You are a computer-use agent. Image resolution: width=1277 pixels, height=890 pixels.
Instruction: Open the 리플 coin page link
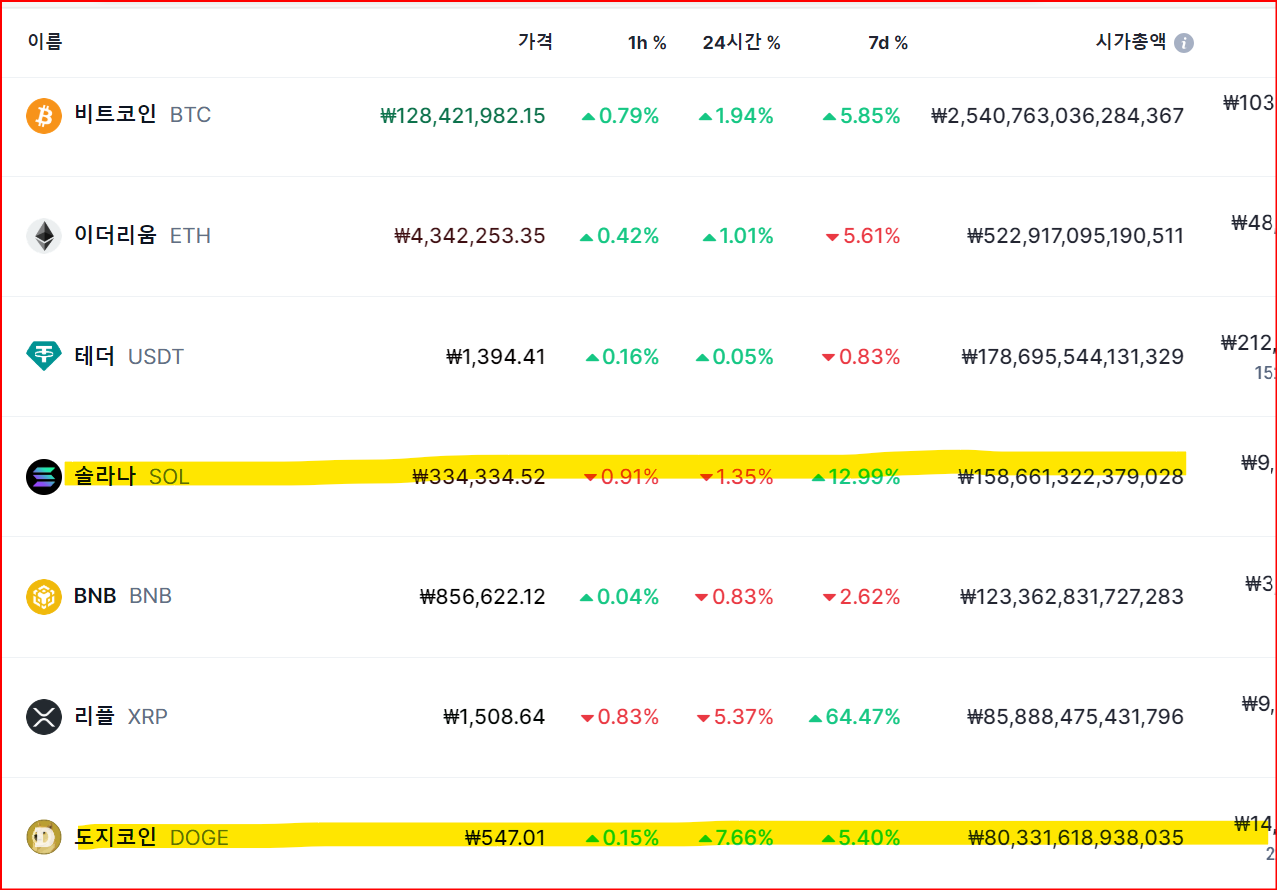(x=95, y=716)
